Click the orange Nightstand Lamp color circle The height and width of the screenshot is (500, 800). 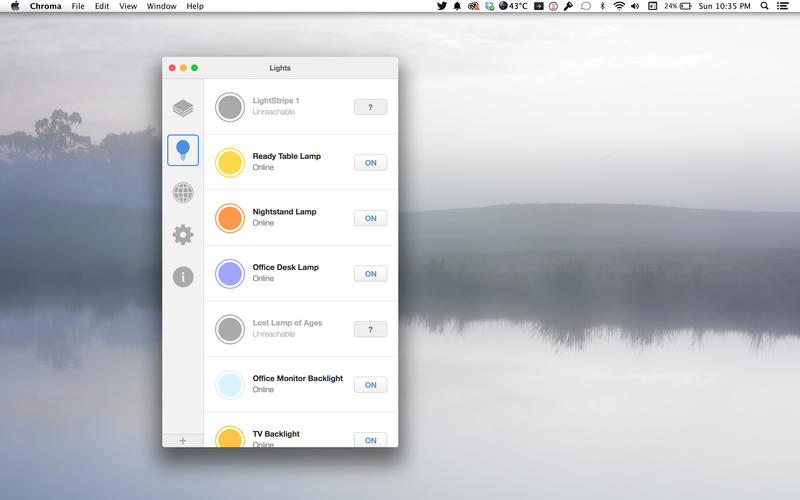click(x=230, y=218)
